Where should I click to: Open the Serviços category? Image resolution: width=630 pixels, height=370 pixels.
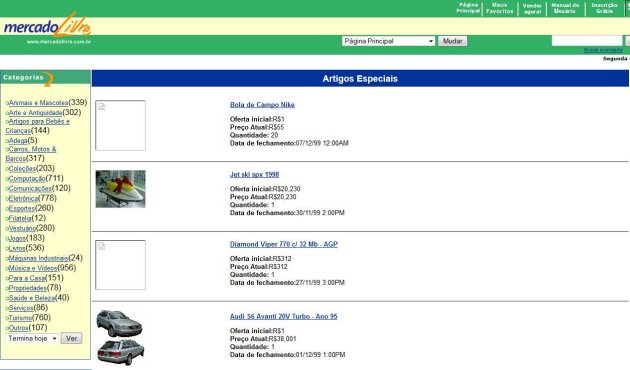click(x=21, y=309)
